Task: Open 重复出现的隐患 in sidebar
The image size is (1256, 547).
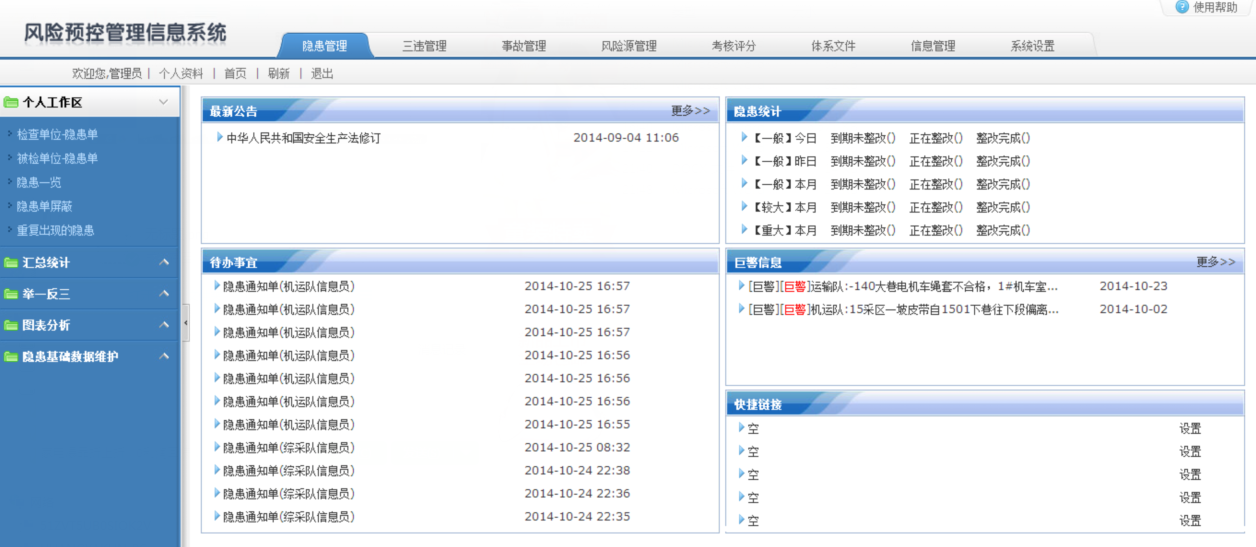Action: (x=55, y=230)
